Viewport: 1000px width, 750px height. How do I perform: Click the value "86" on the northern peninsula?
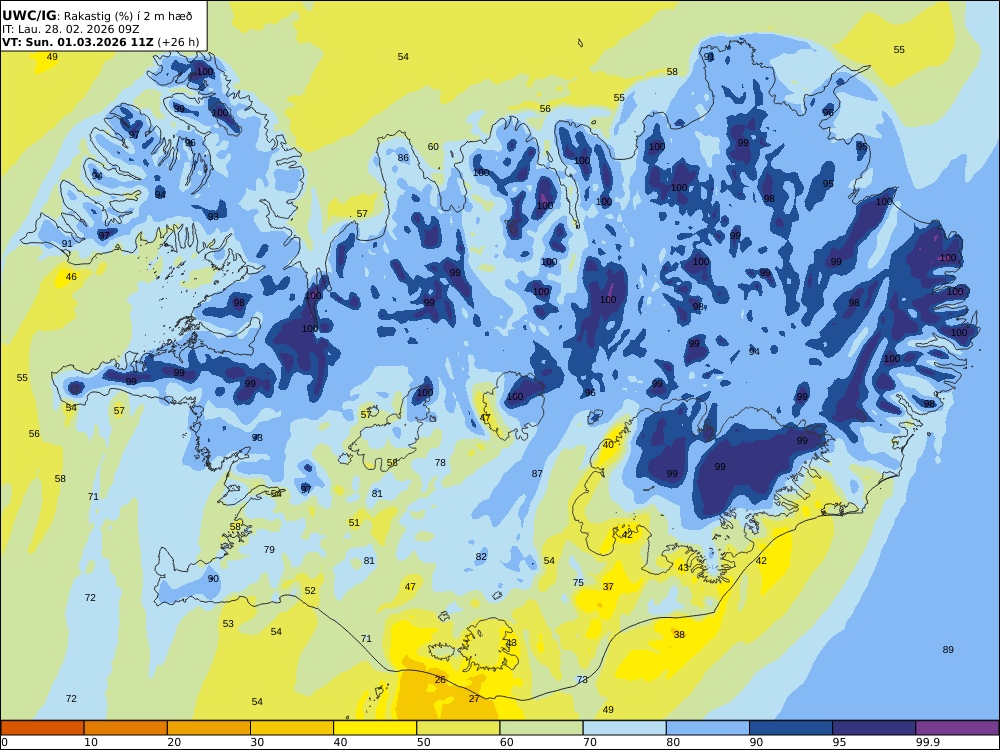(x=403, y=158)
